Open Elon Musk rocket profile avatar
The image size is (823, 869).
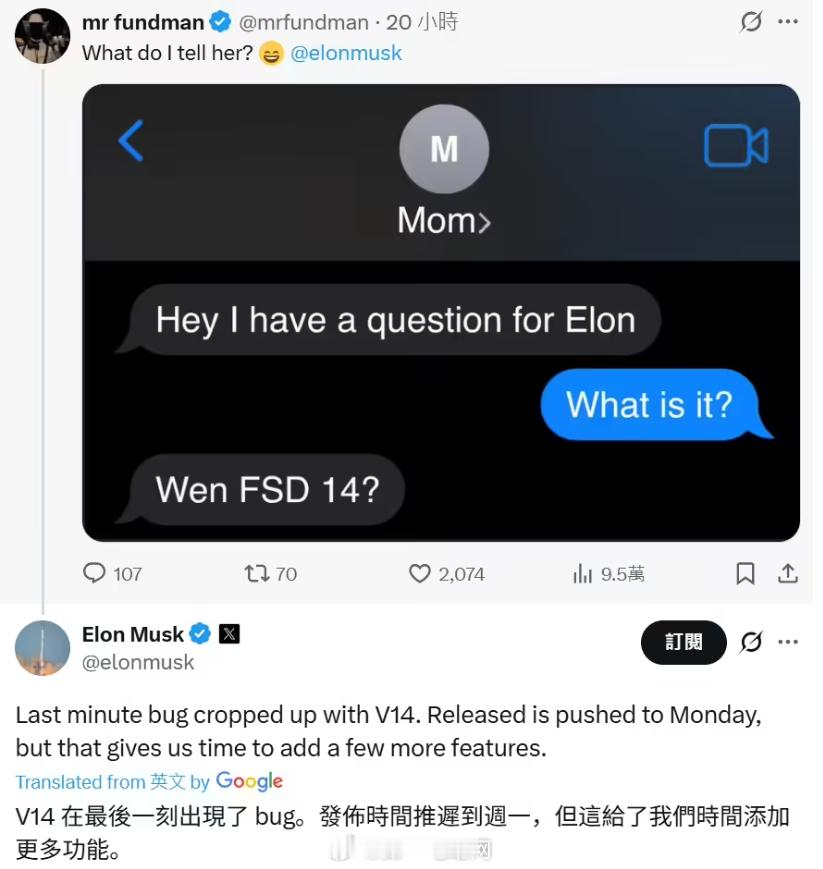coord(42,647)
